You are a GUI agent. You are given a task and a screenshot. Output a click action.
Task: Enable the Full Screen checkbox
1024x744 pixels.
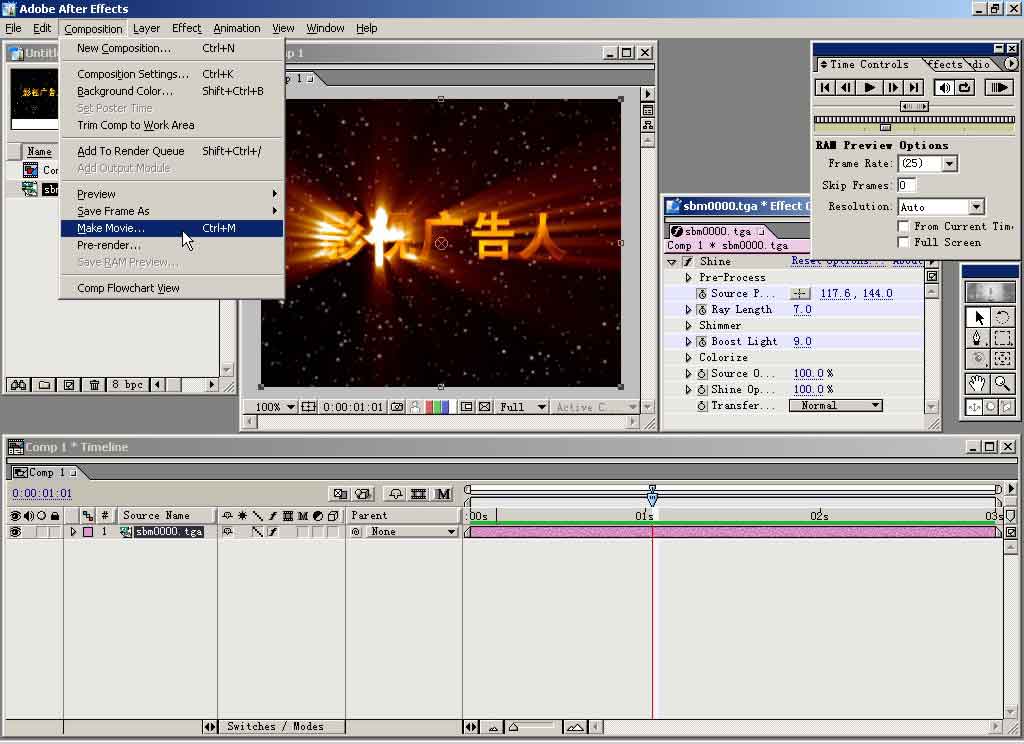pyautogui.click(x=904, y=243)
